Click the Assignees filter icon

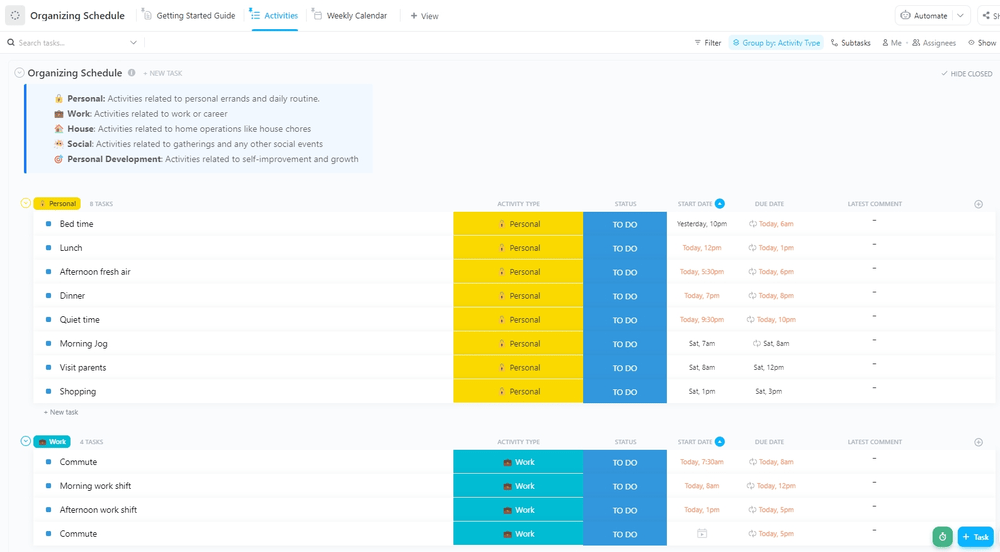pyautogui.click(x=916, y=43)
